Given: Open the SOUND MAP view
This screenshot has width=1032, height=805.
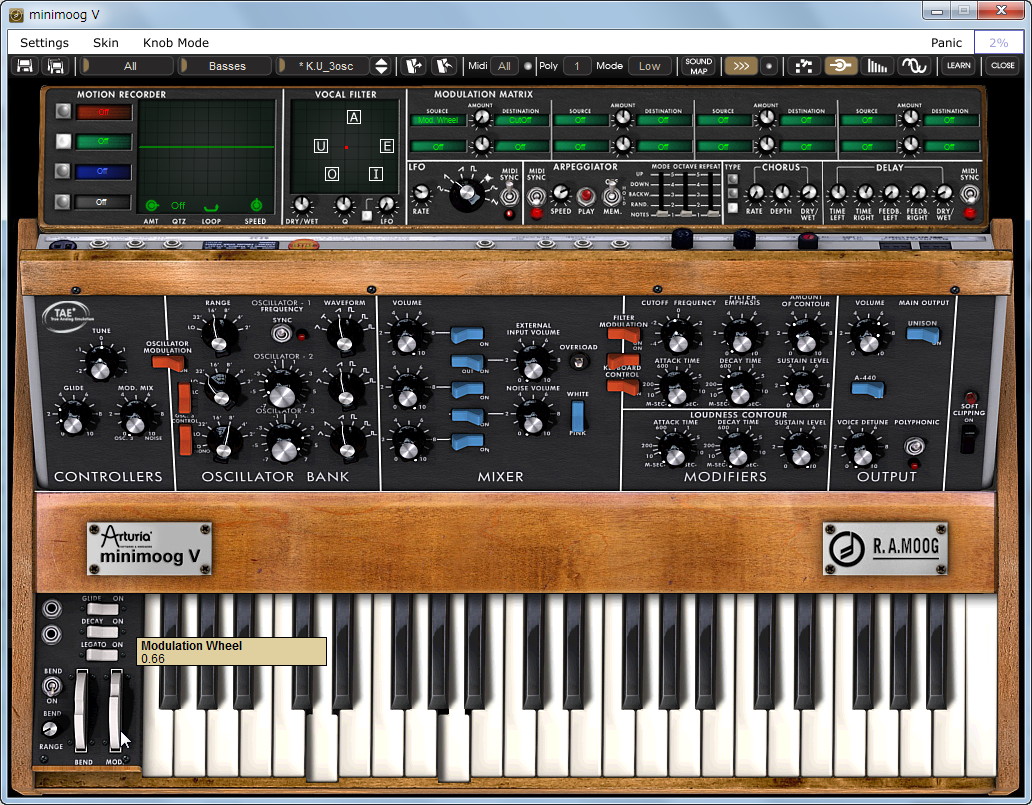Looking at the screenshot, I should point(698,65).
